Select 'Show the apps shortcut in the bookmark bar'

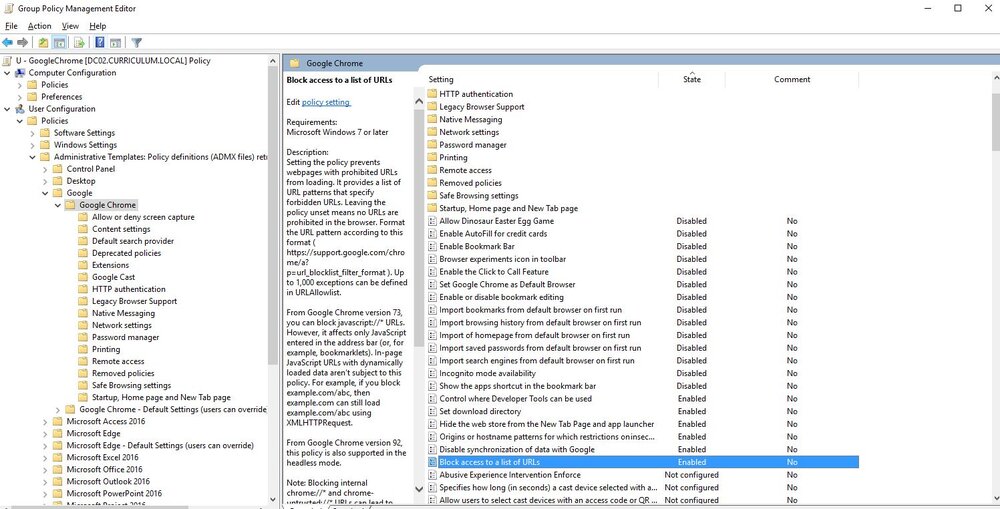[x=517, y=386]
